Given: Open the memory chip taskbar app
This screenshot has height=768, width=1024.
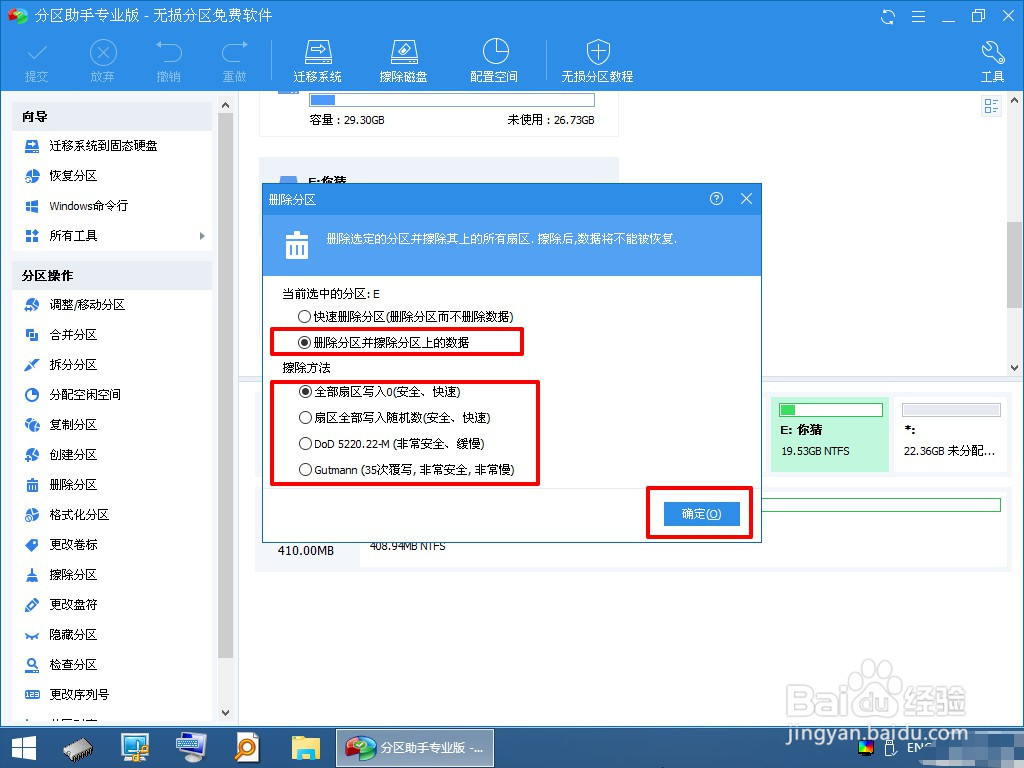Looking at the screenshot, I should [78, 748].
